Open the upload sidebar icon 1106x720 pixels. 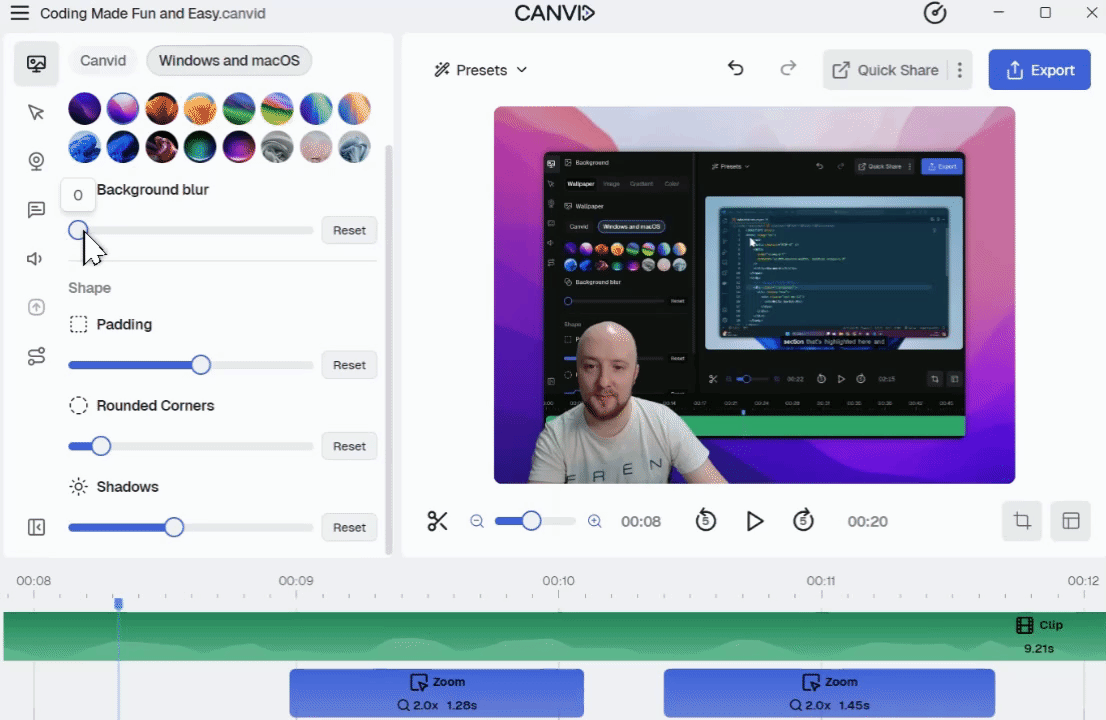click(36, 307)
